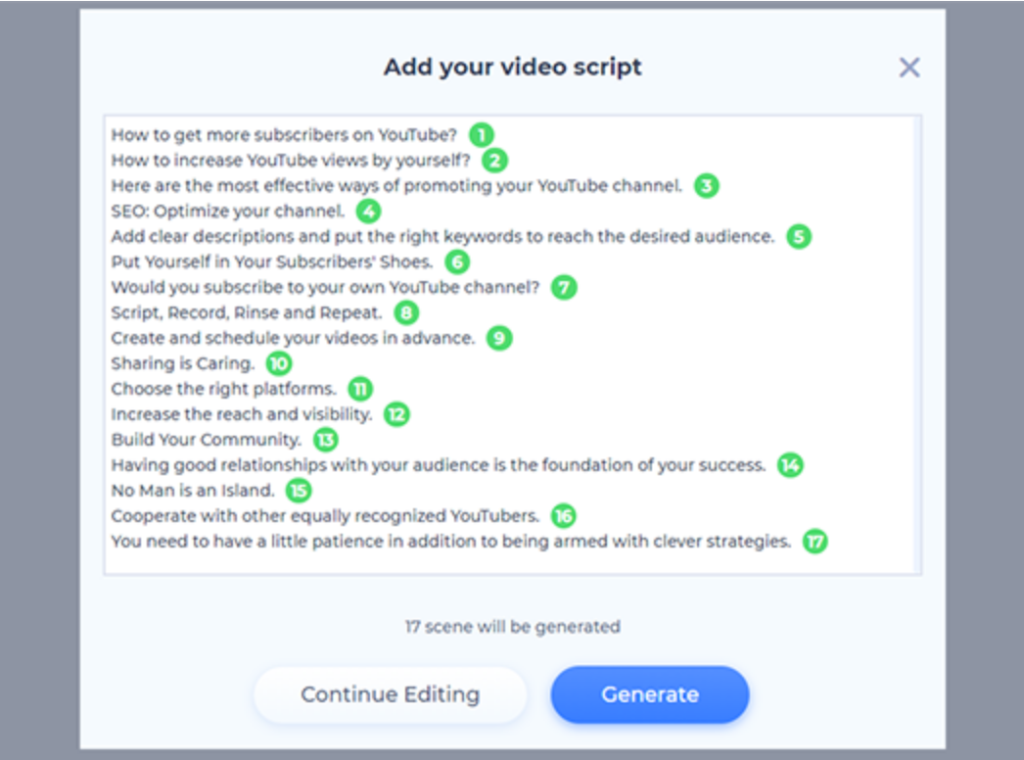Close the Add your video script dialog
Viewport: 1024px width, 760px height.
(909, 67)
